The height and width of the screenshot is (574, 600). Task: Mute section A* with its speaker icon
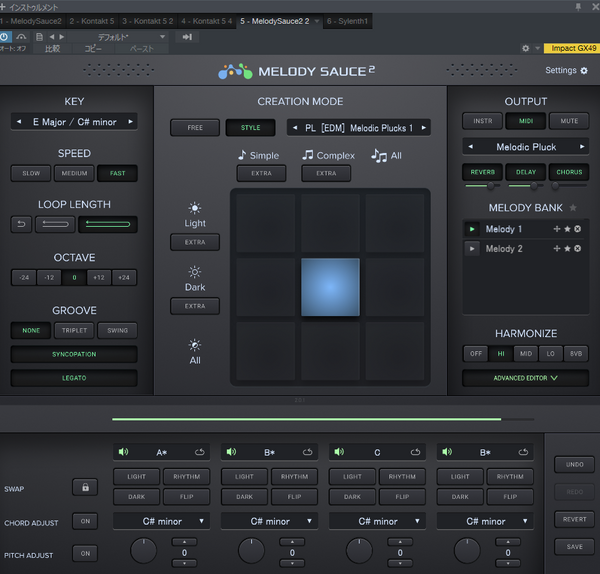point(123,452)
